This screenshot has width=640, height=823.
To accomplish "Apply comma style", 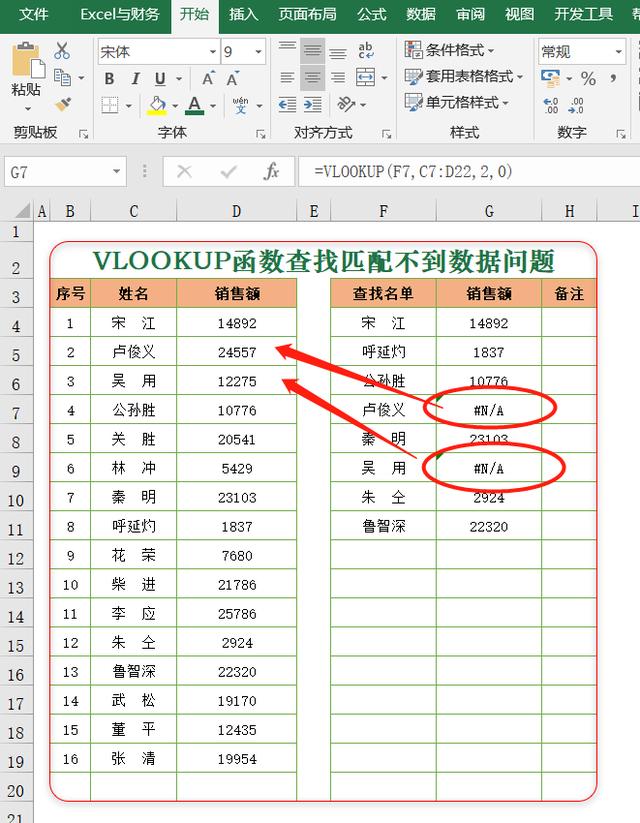I will point(613,79).
